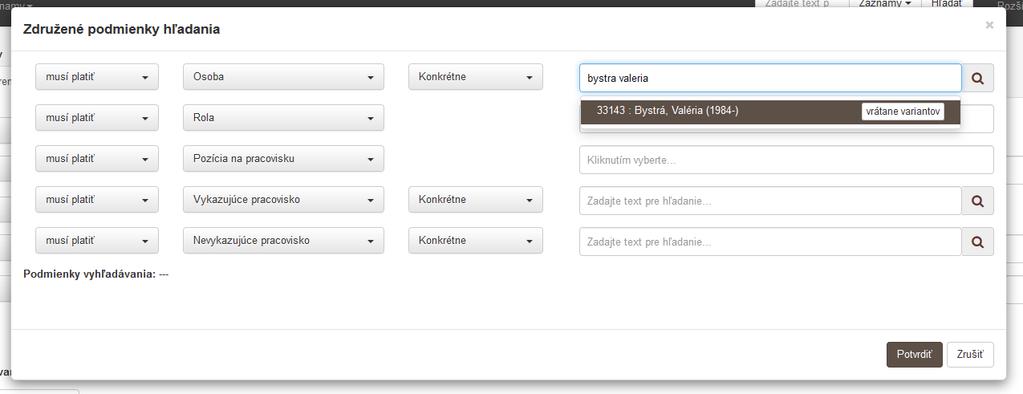
Task: Click the 'bystra valeria' text input
Action: click(771, 78)
